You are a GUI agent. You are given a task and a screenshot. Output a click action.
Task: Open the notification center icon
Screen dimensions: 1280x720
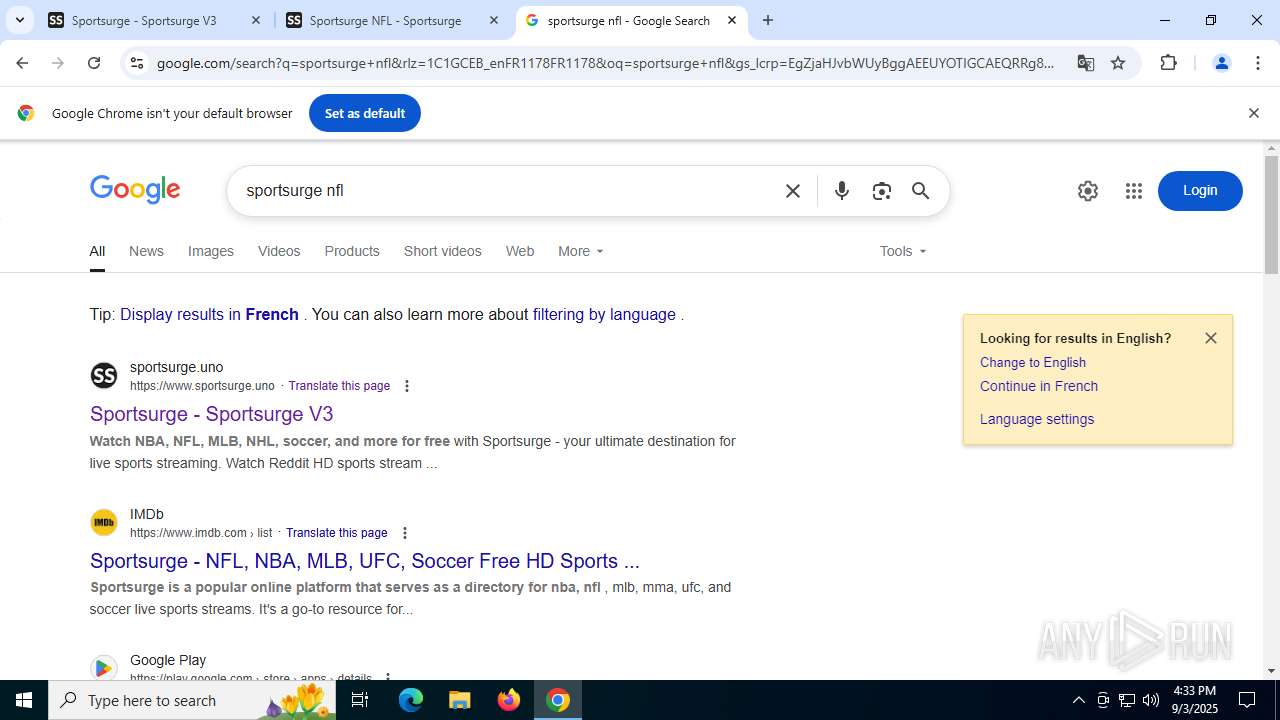(1247, 700)
